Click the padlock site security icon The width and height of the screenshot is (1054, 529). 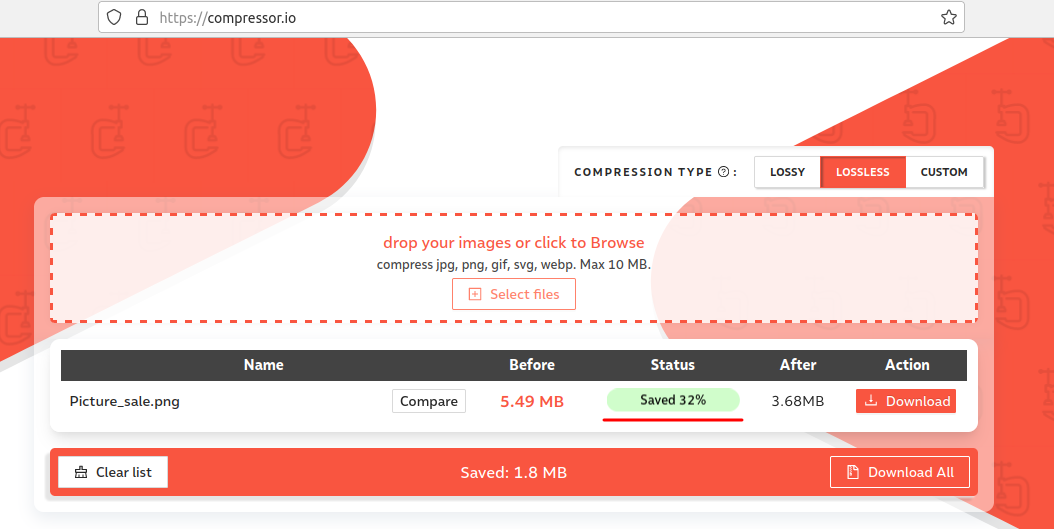click(x=142, y=17)
